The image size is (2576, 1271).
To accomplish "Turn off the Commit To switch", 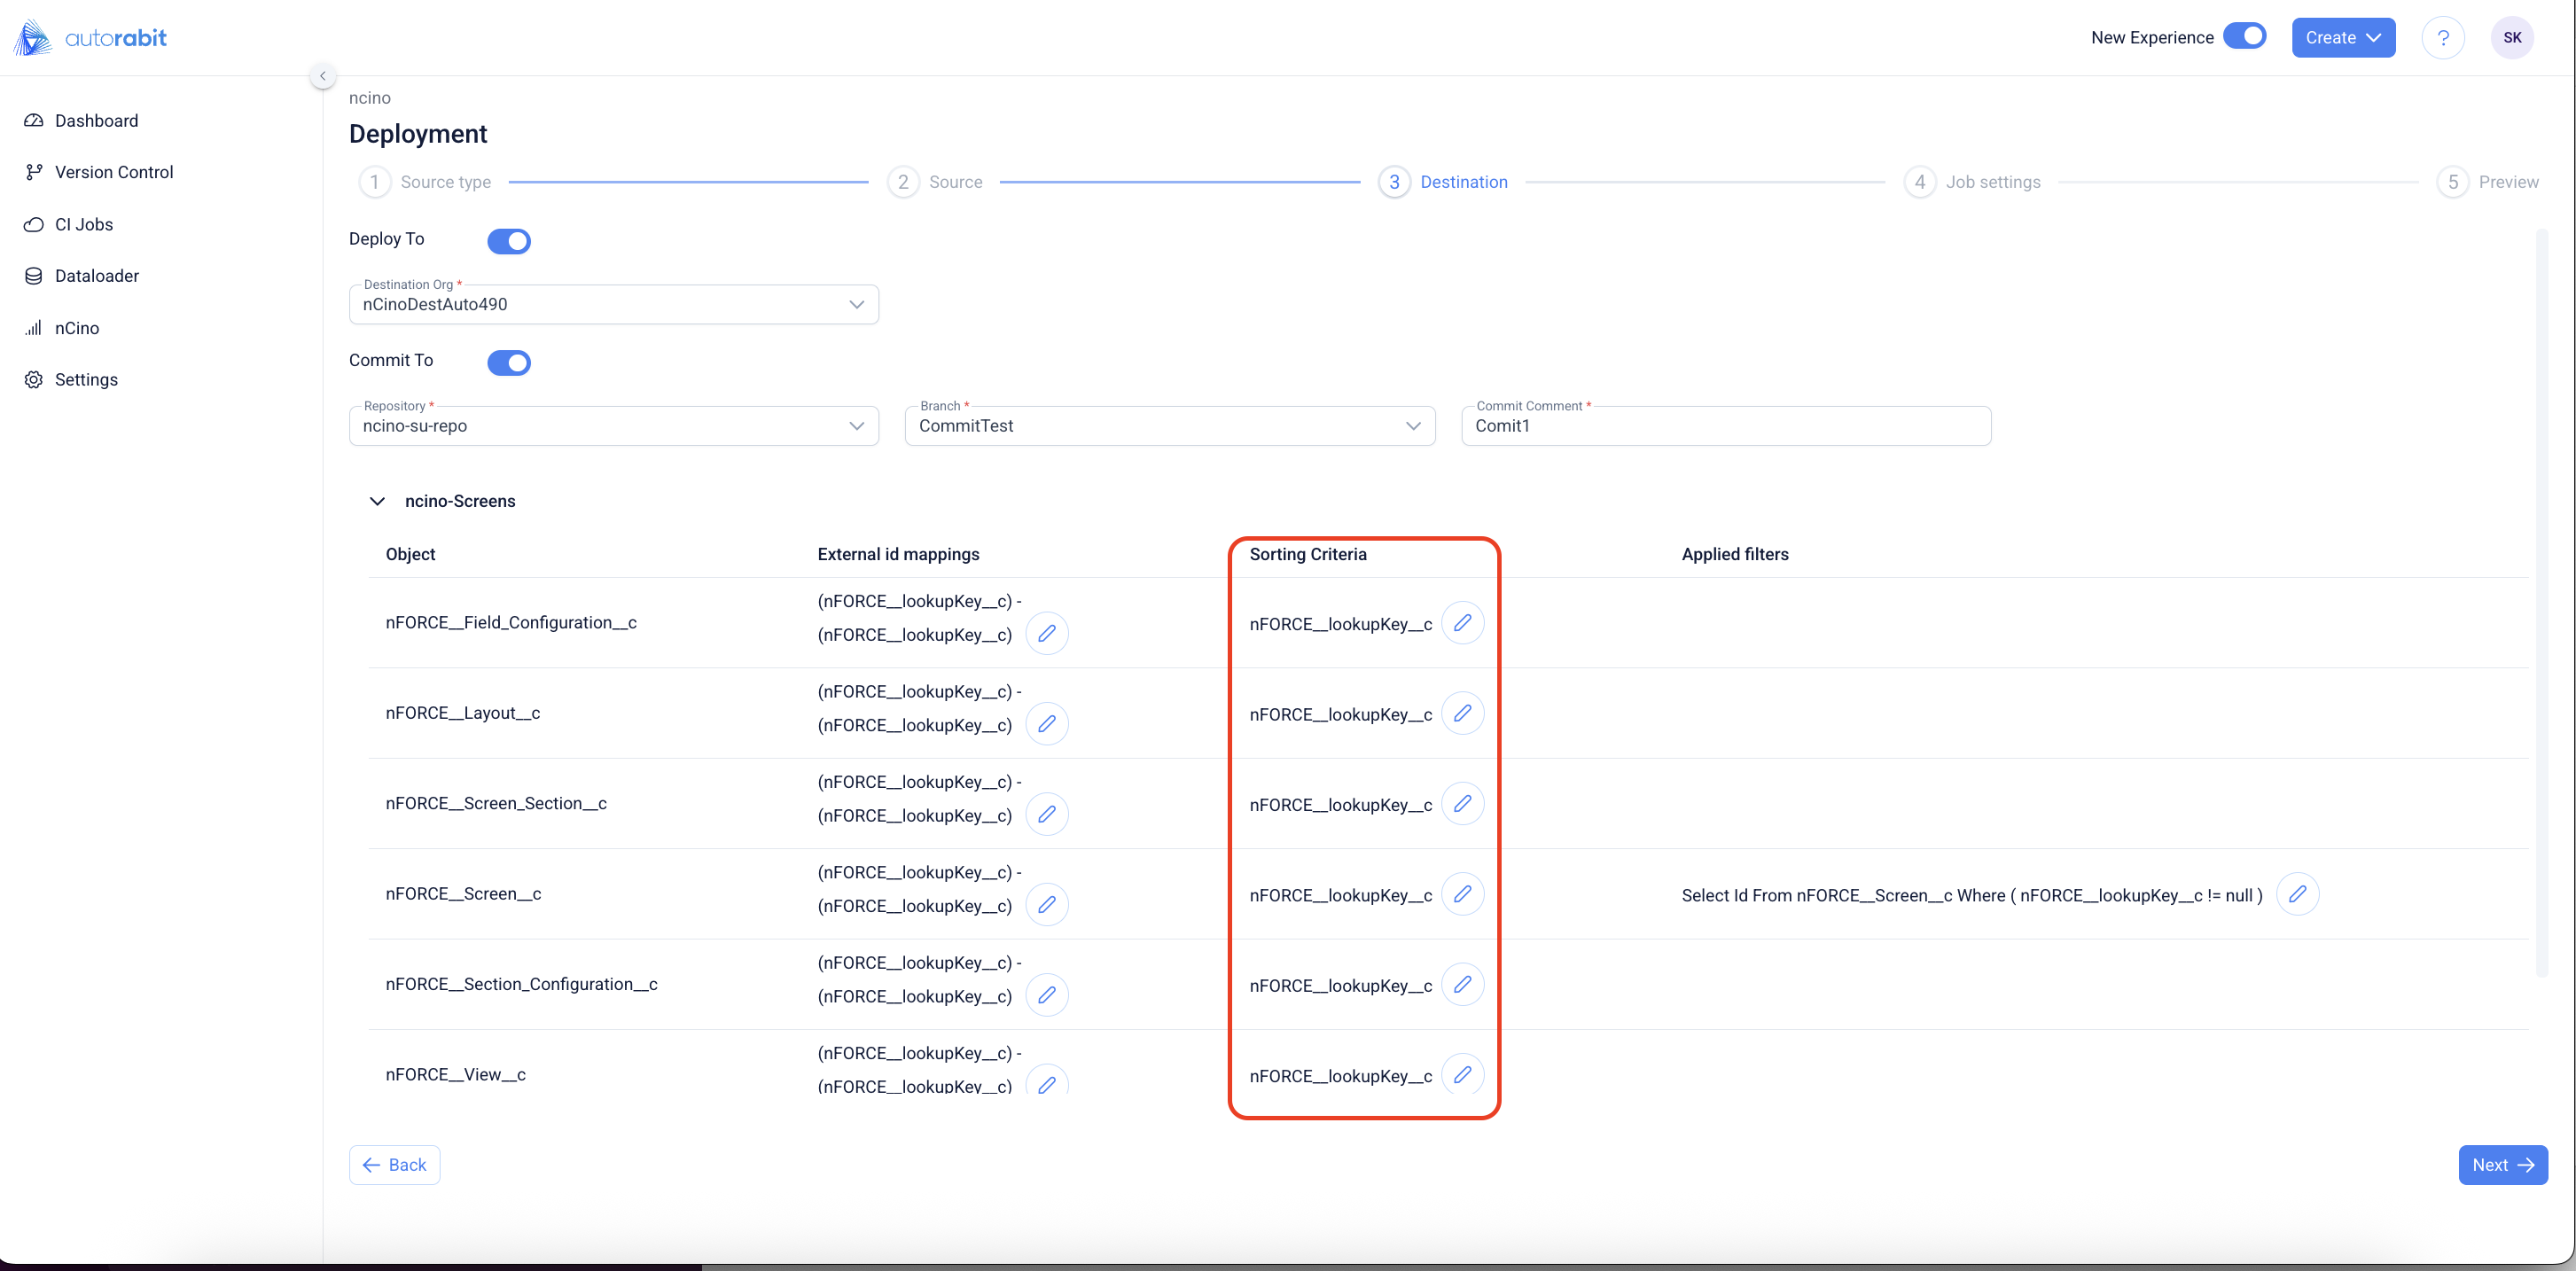I will pos(508,362).
